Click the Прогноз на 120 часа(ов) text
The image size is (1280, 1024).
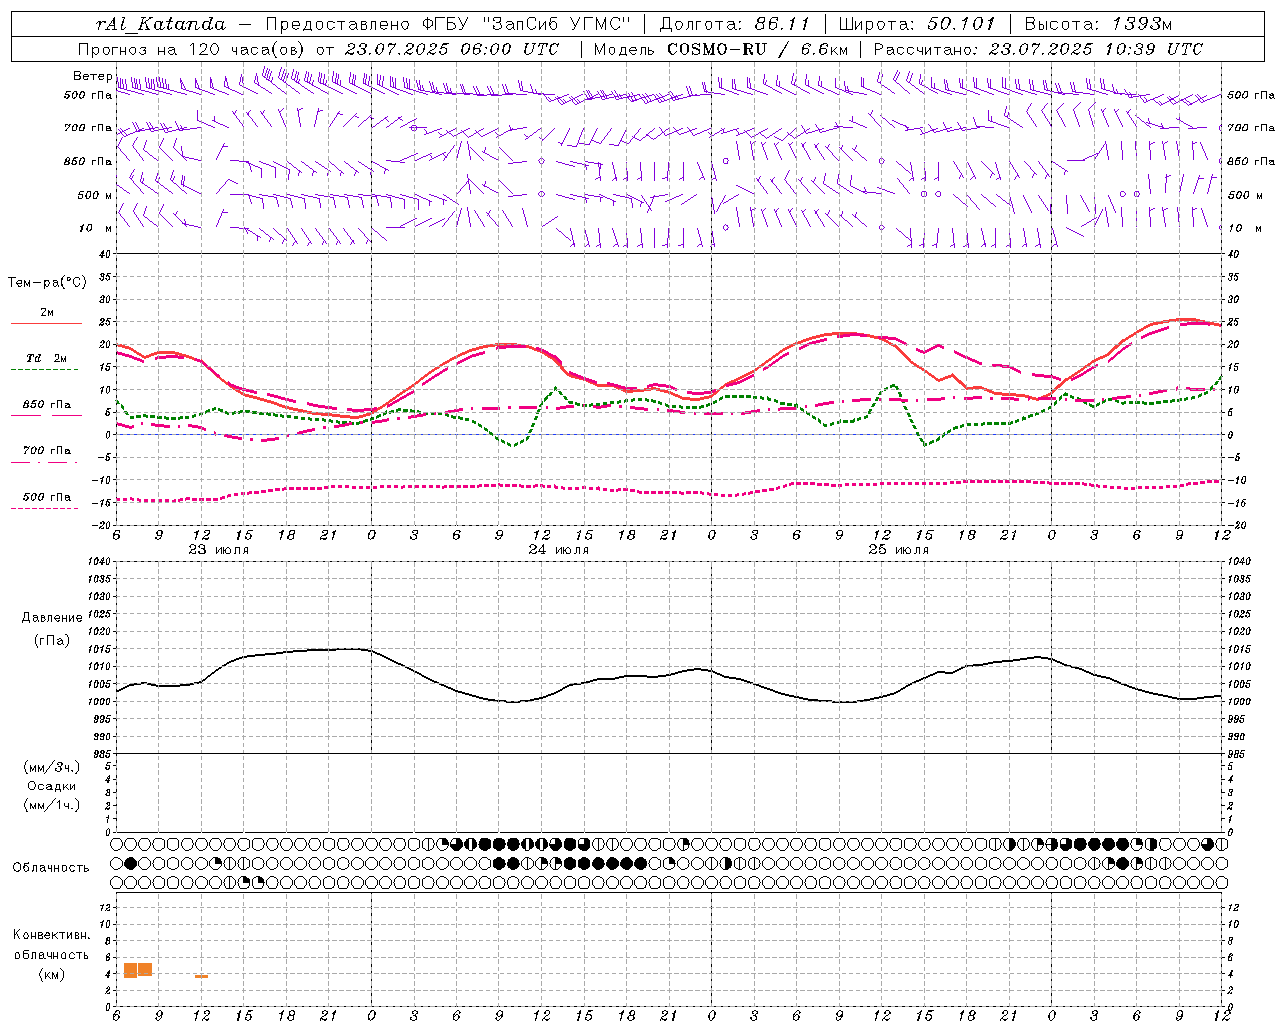[x=192, y=49]
